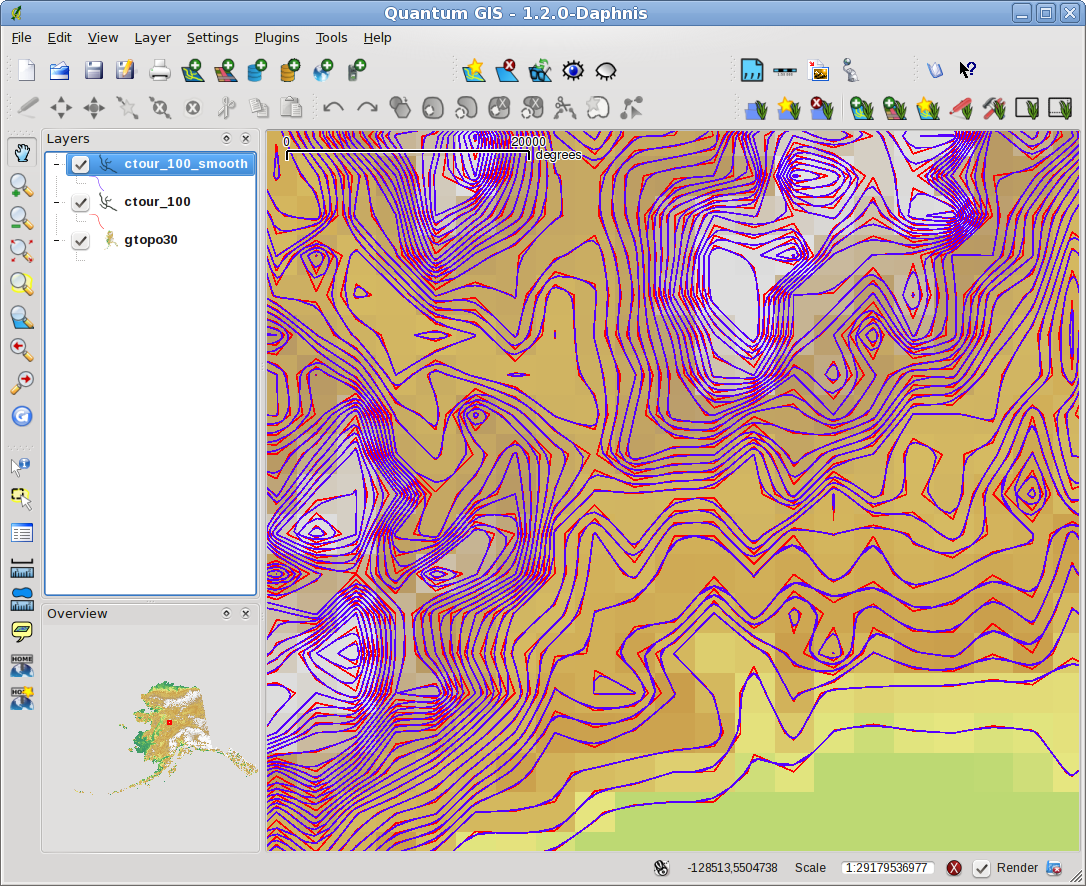The height and width of the screenshot is (886, 1086).
Task: Click the Alaska overview map thumbnail
Action: [167, 736]
